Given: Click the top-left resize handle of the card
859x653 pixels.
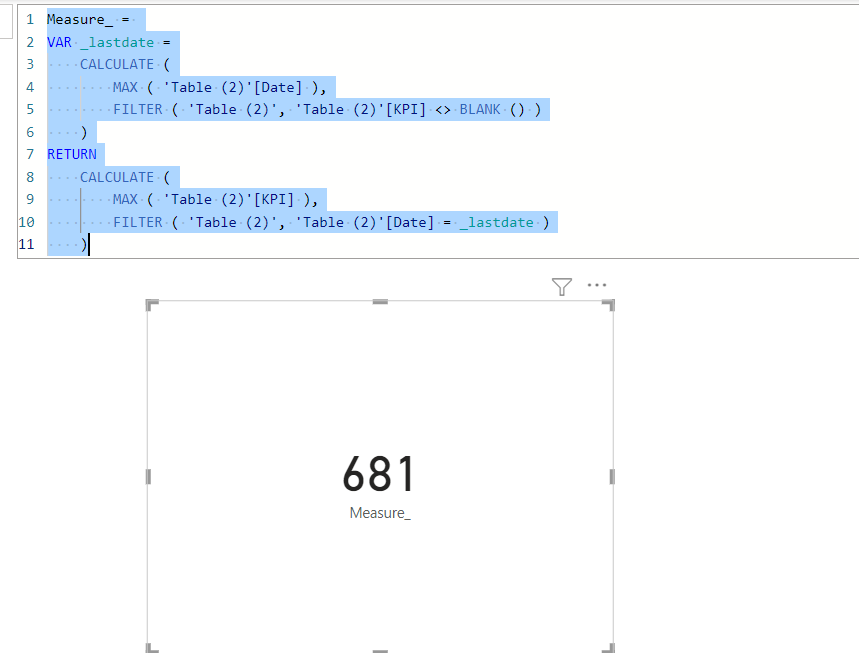Looking at the screenshot, I should [x=152, y=305].
